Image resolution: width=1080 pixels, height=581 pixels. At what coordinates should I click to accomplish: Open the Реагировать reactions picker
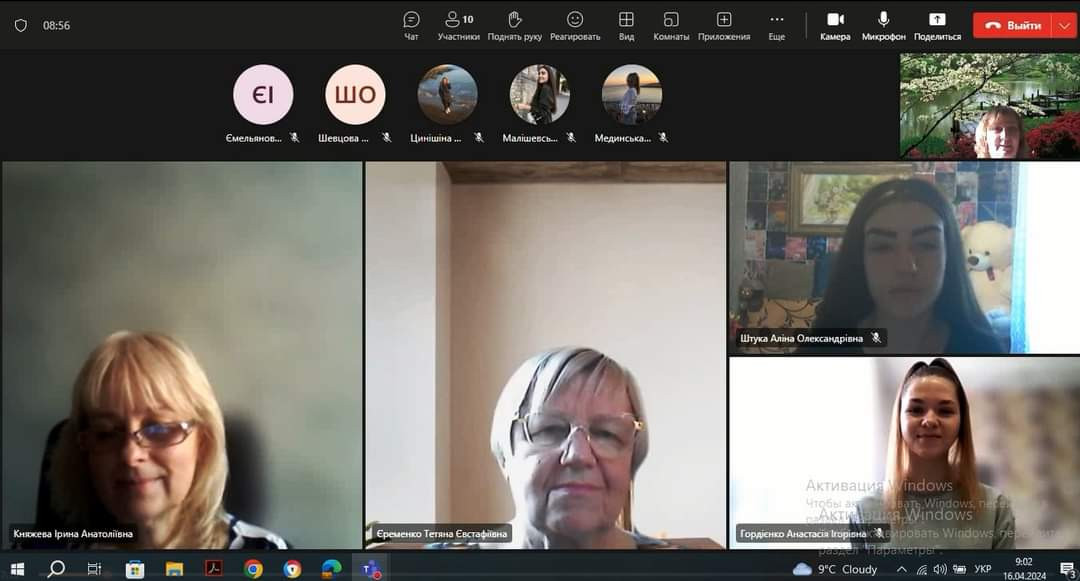tap(575, 25)
